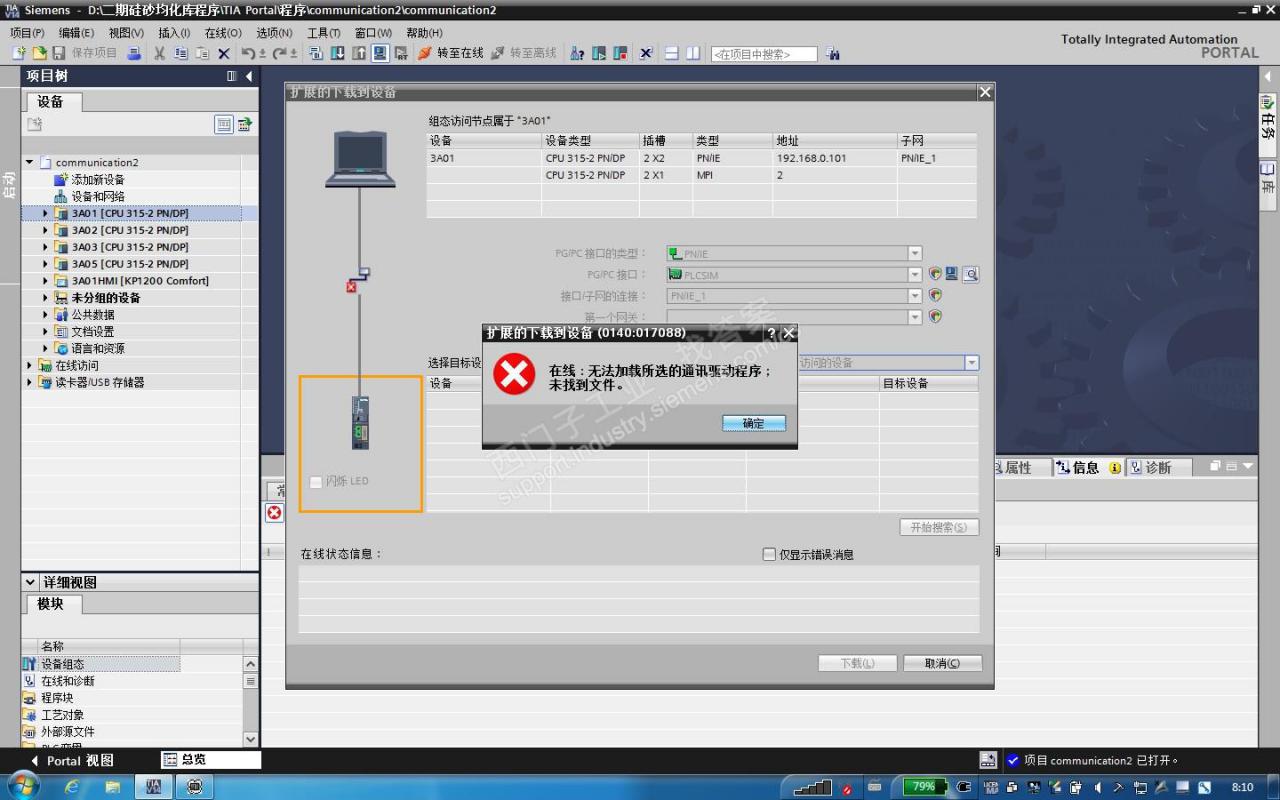This screenshot has height=800, width=1280.
Task: Click the project search binoculars icon
Action: [832, 53]
